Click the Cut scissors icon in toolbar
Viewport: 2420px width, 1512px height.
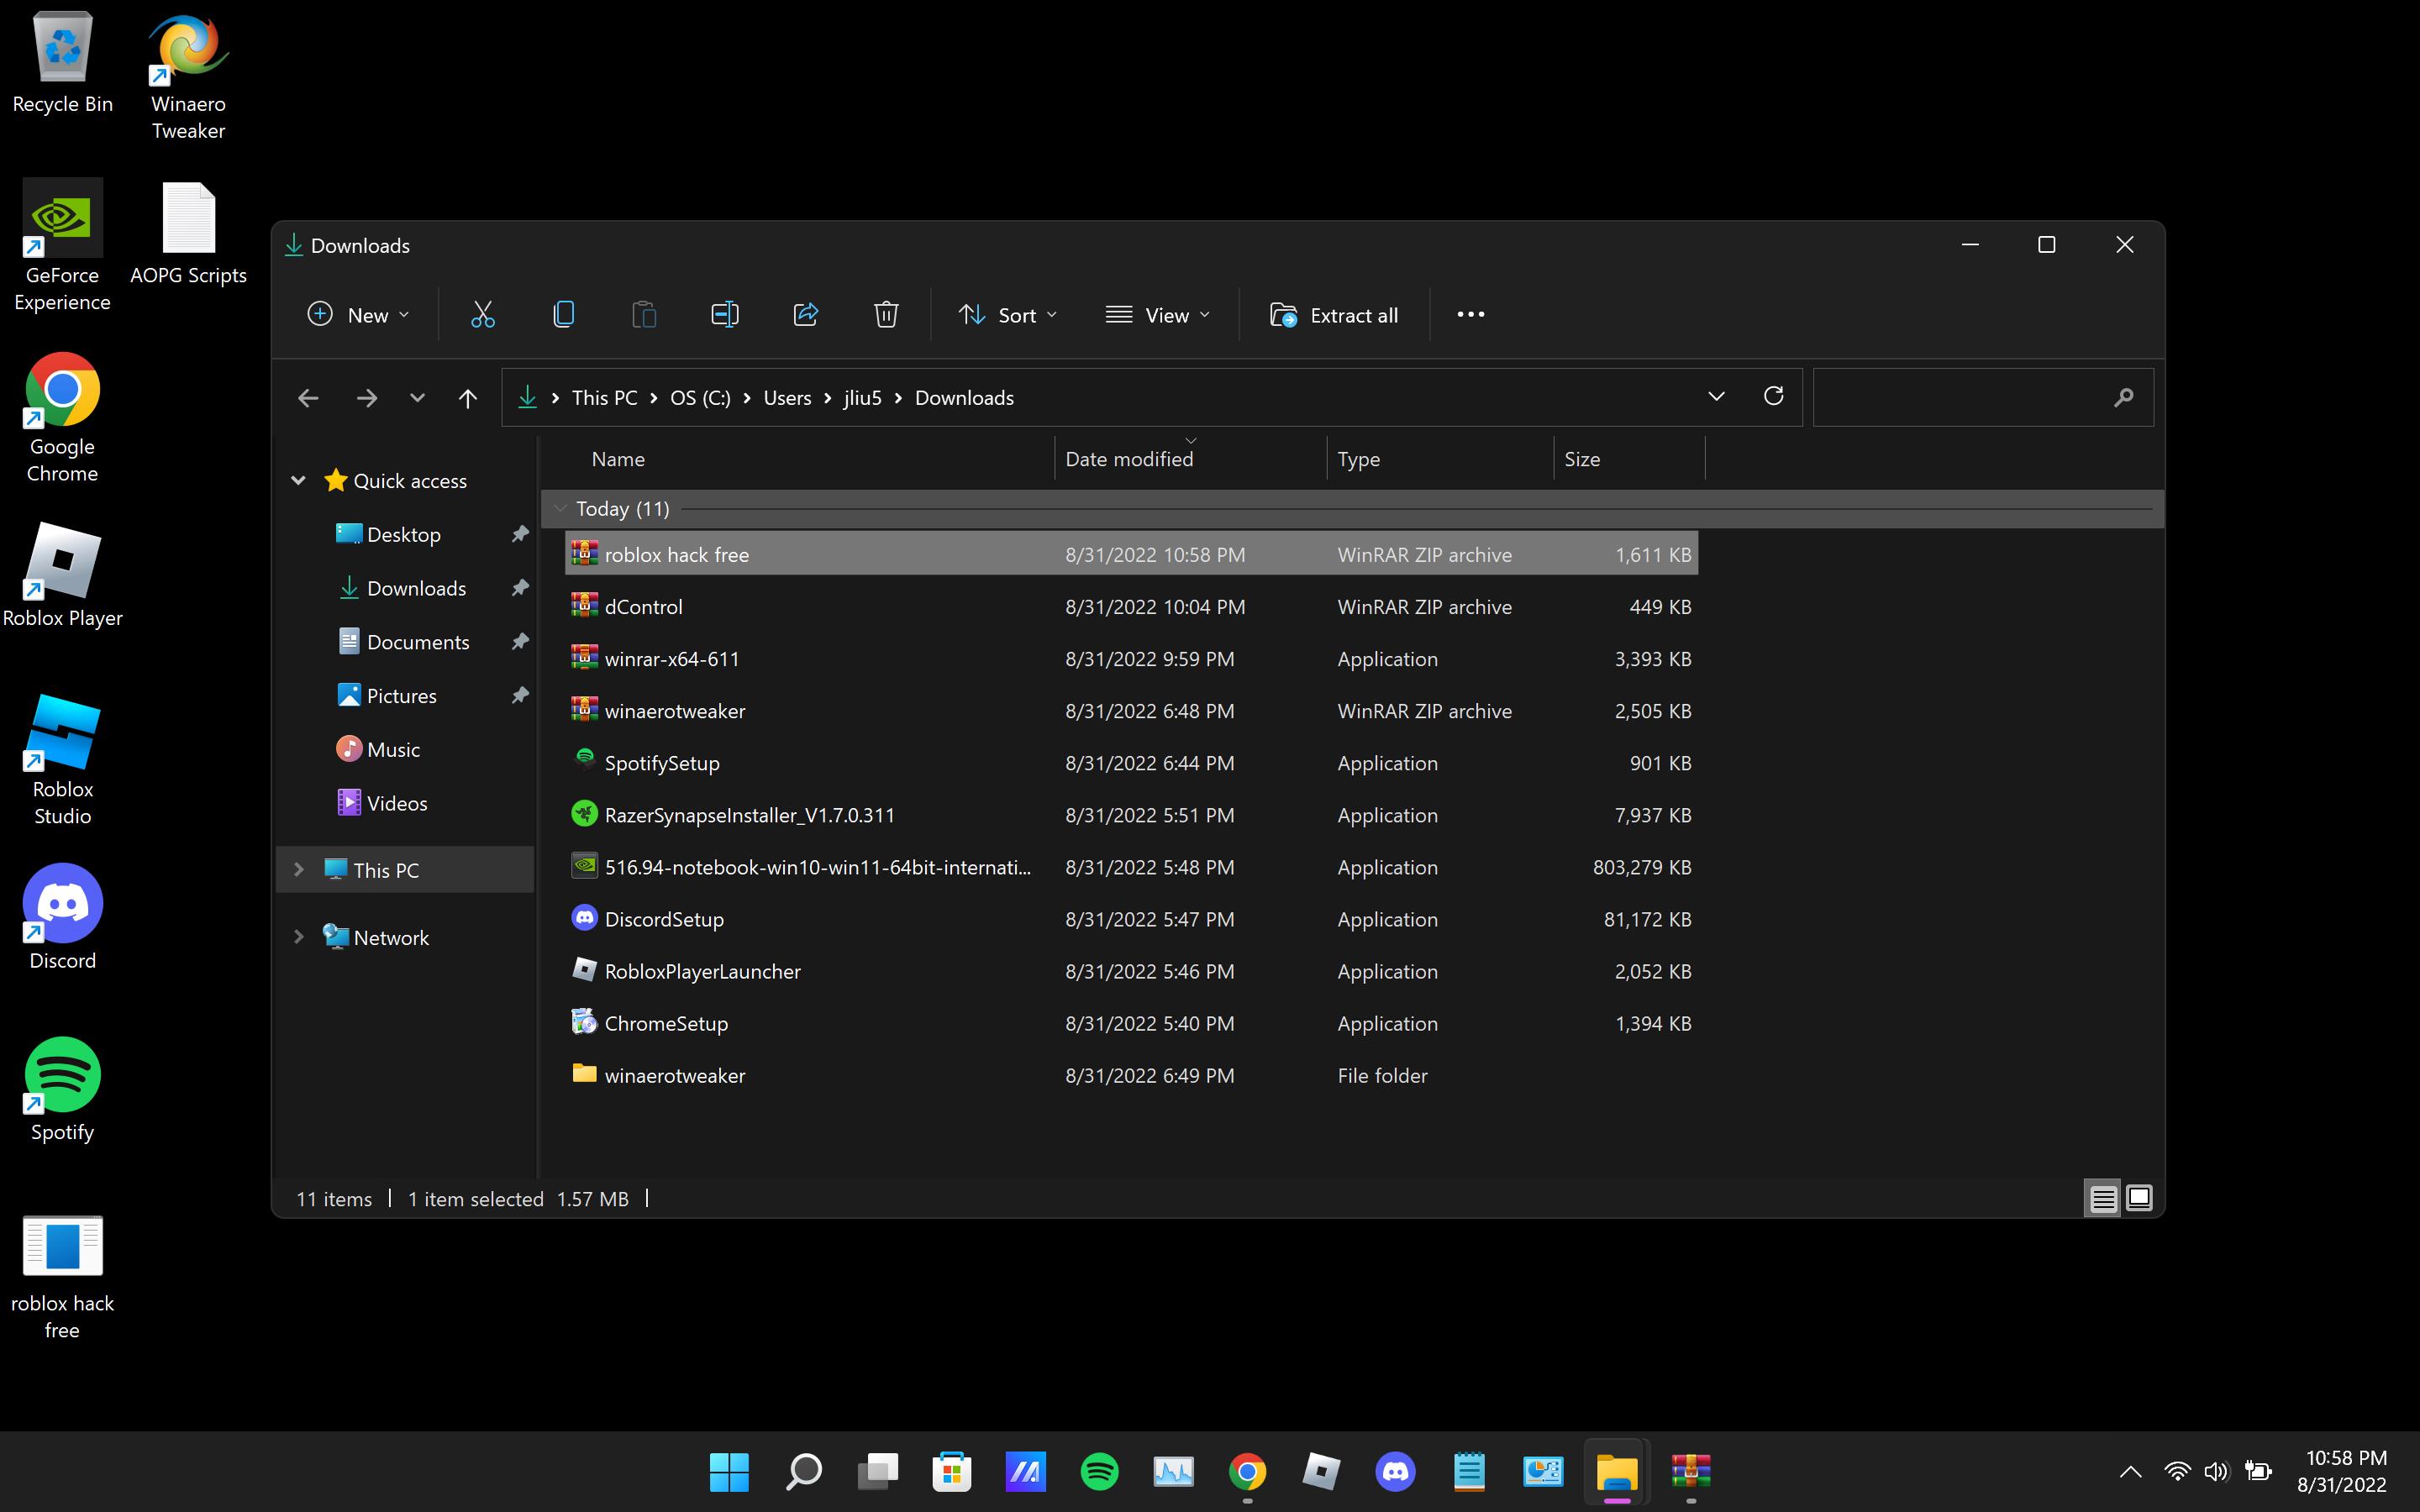[483, 315]
